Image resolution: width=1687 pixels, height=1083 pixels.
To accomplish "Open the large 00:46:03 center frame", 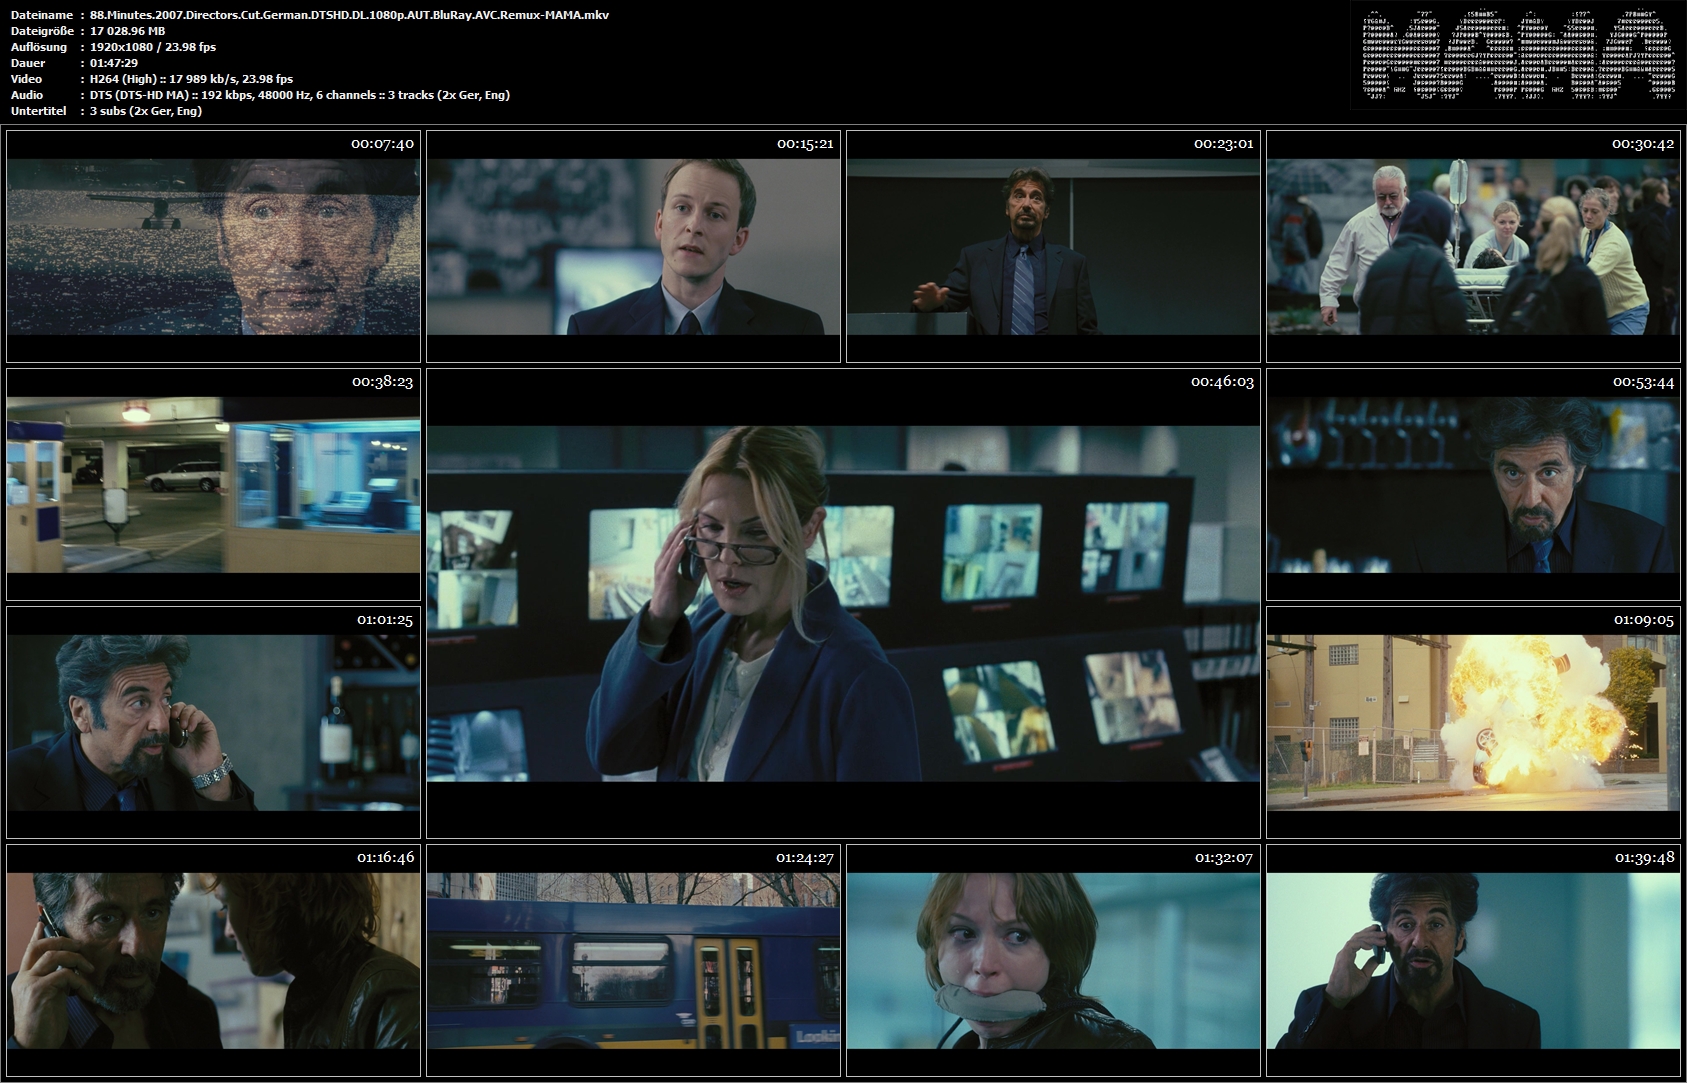I will [x=843, y=603].
